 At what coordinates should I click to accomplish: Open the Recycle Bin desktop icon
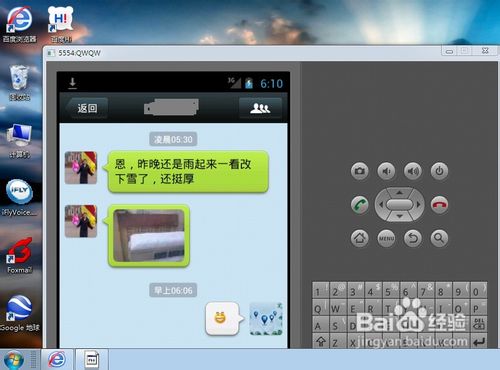19,83
